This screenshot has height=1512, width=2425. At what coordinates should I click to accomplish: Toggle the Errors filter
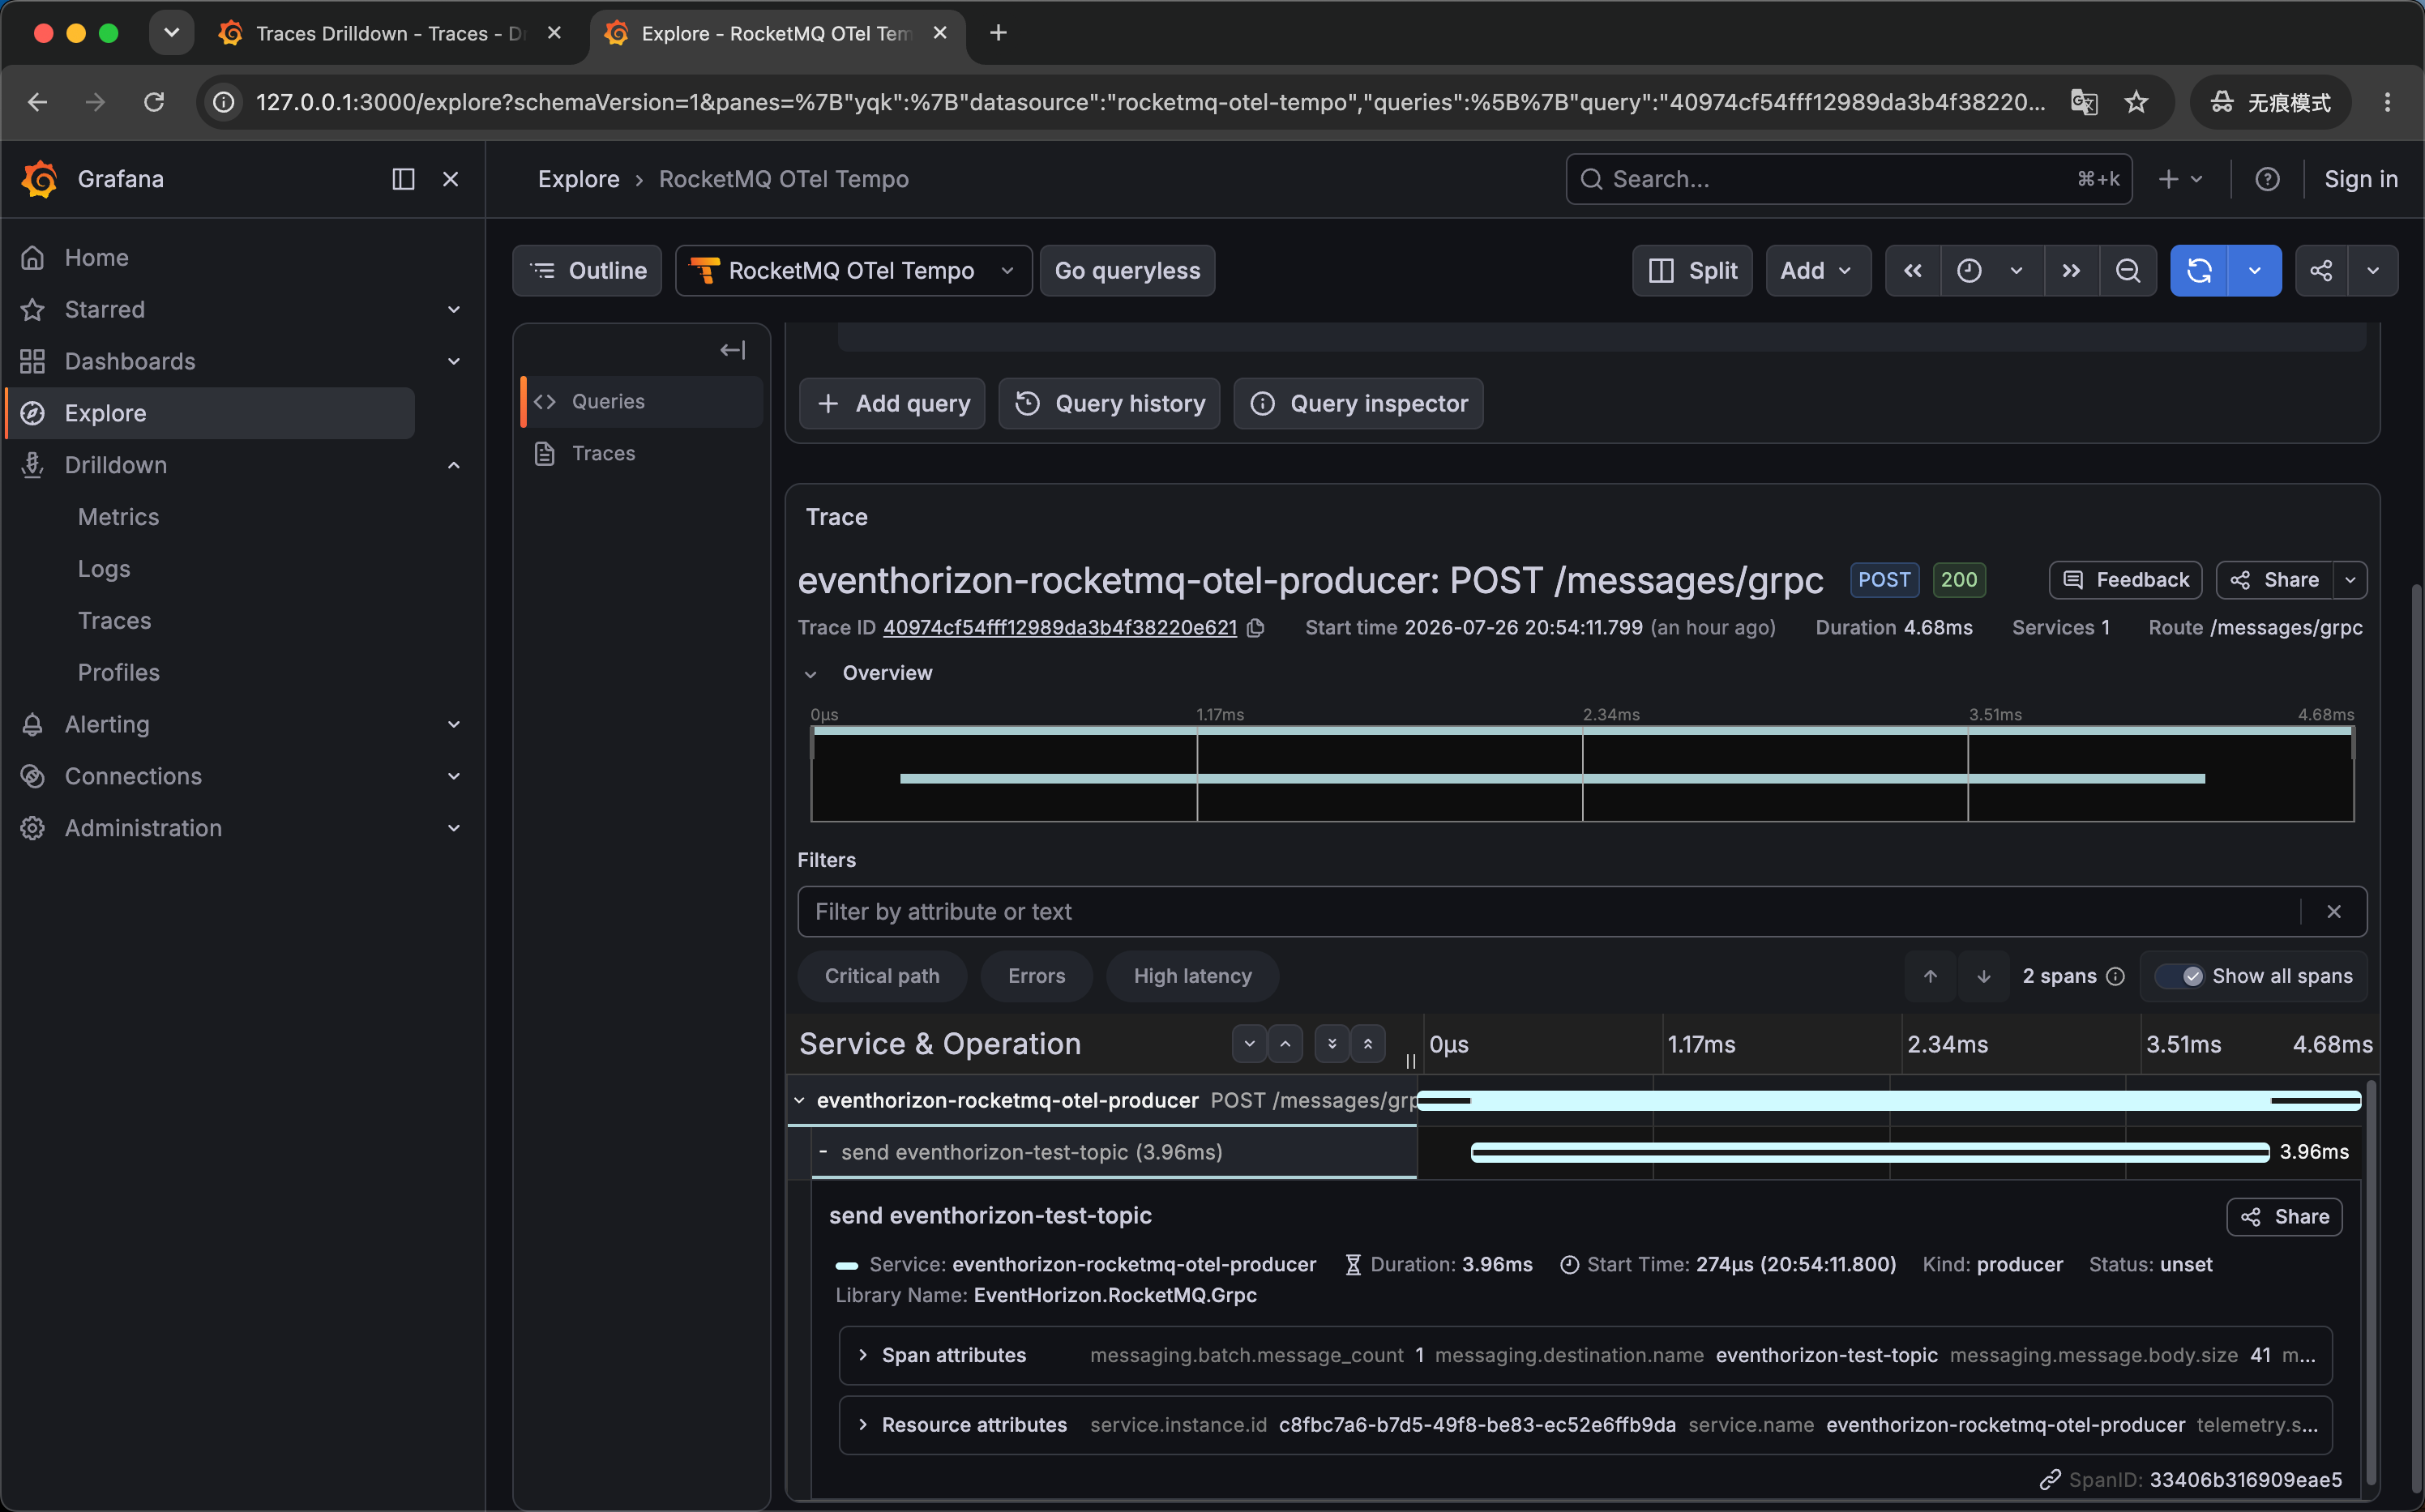click(x=1036, y=976)
